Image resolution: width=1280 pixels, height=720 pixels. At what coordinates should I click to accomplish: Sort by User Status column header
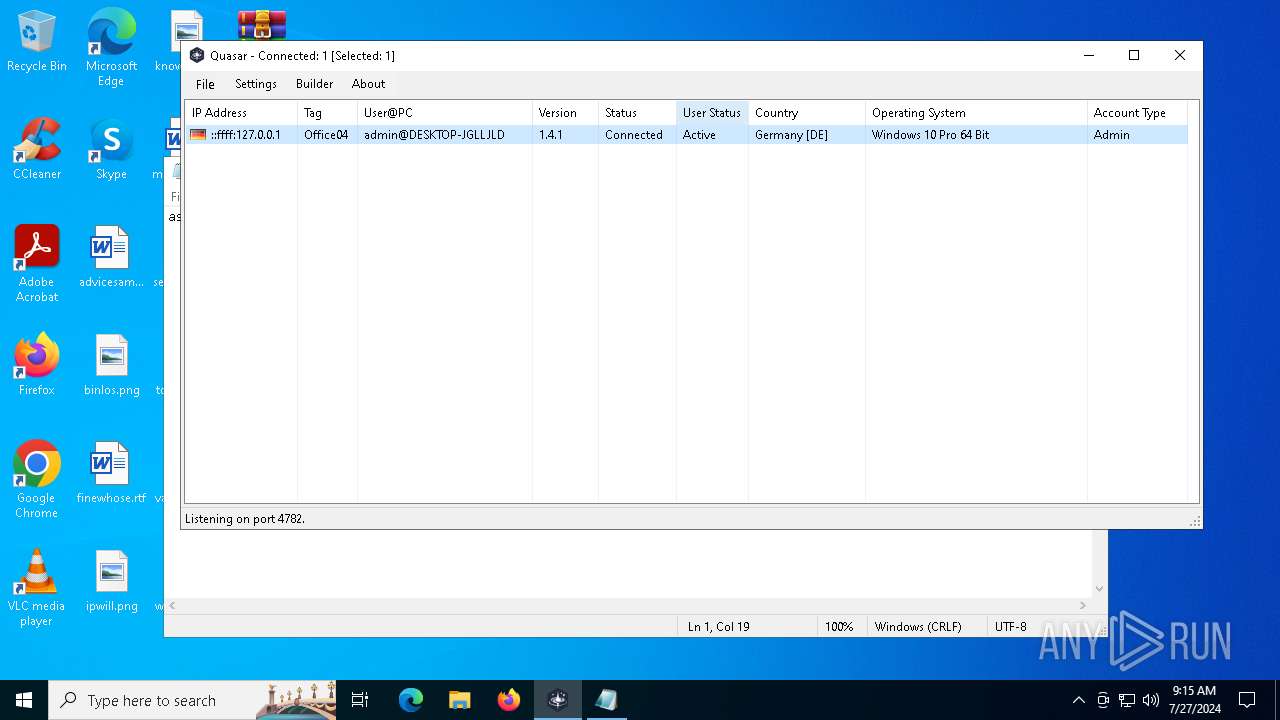tap(712, 113)
